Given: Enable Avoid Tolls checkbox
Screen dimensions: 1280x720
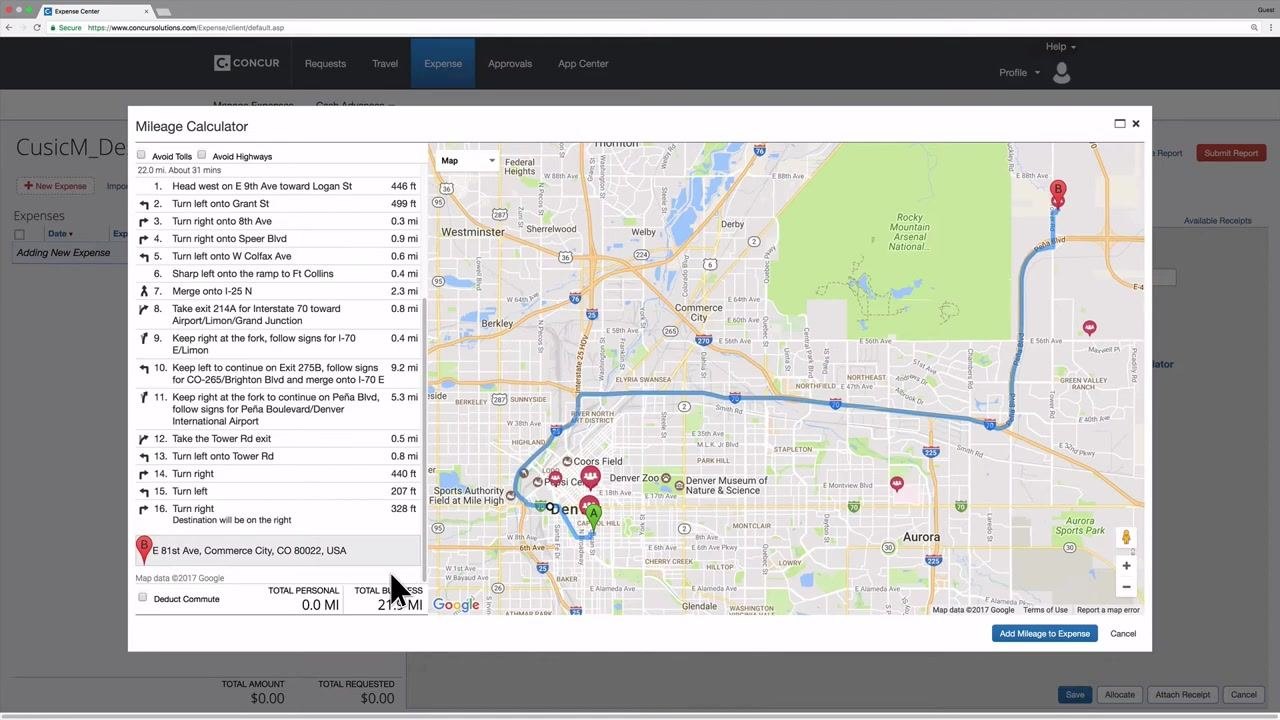Looking at the screenshot, I should (x=141, y=155).
